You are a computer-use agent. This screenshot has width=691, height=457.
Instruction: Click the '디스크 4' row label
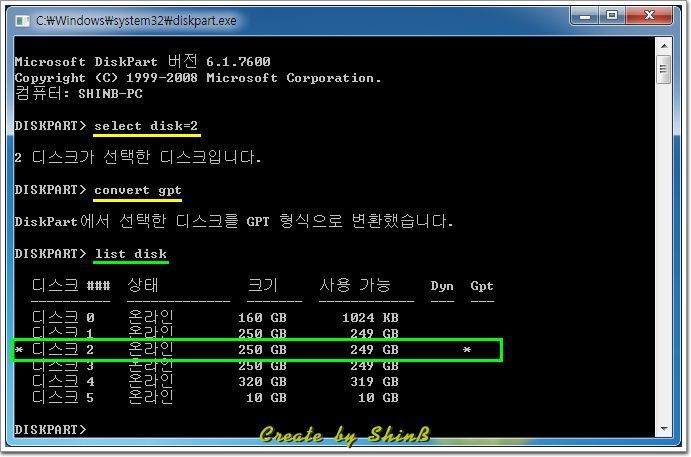(x=63, y=381)
